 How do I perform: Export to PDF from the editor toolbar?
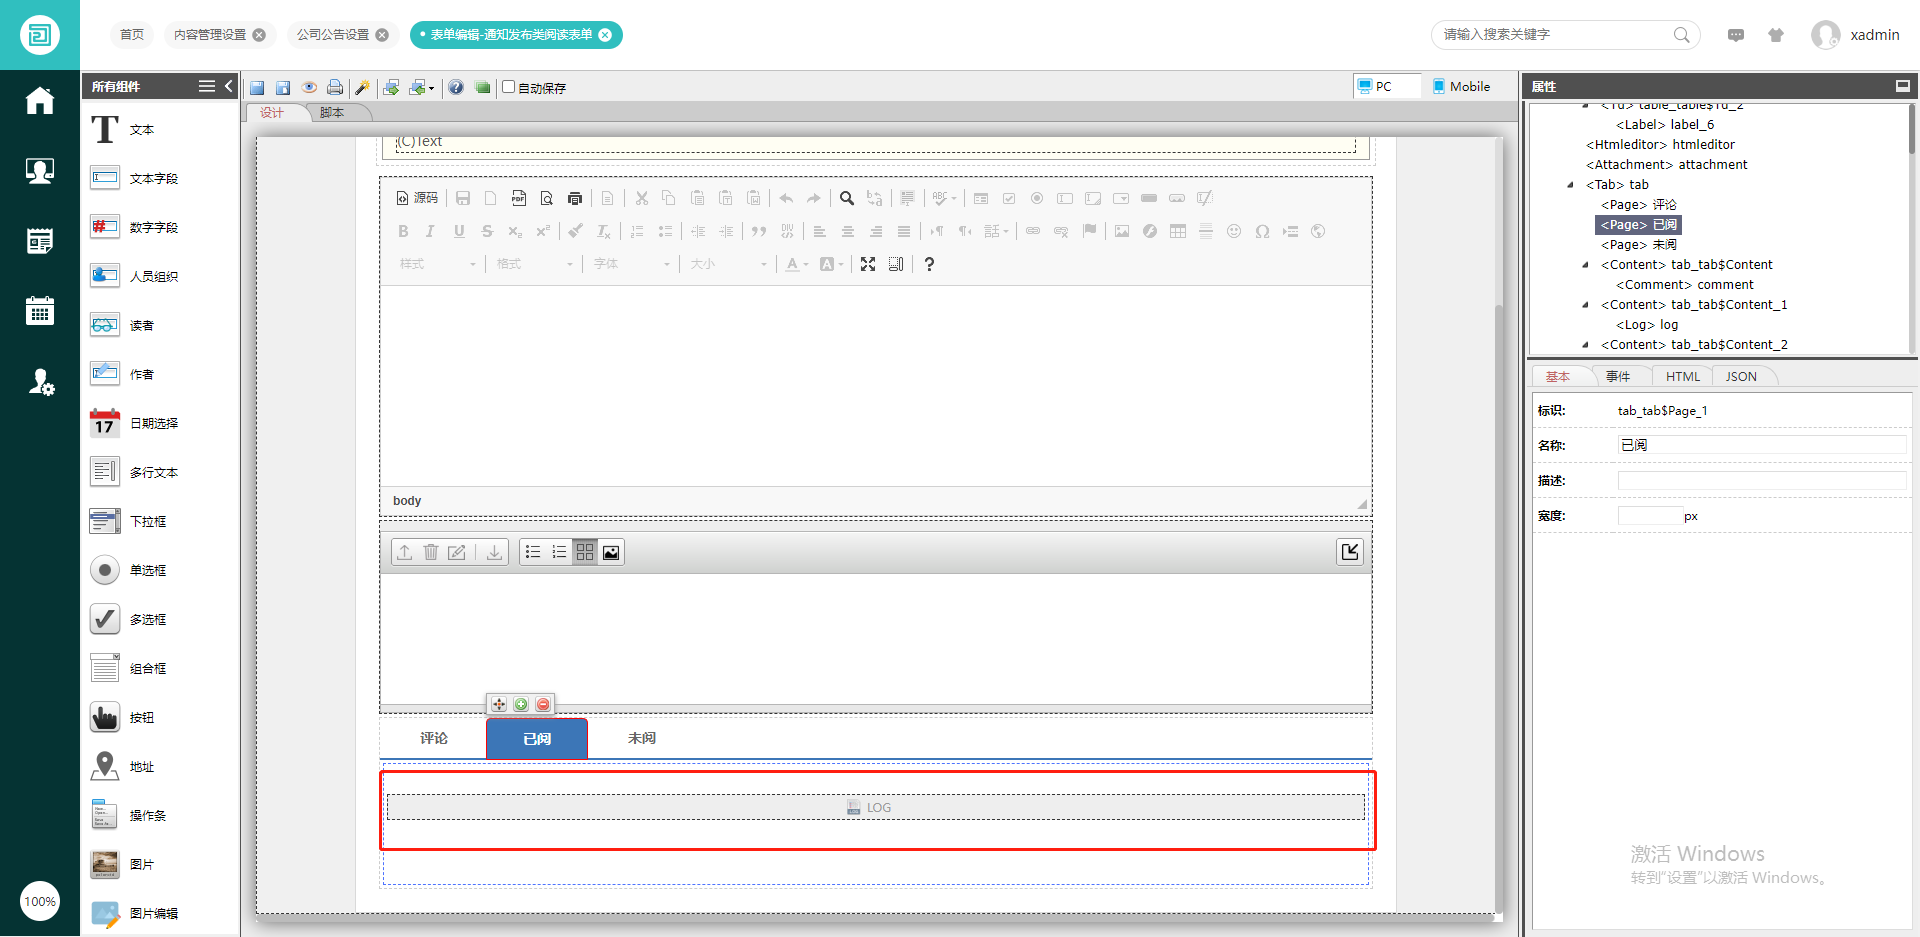point(518,198)
